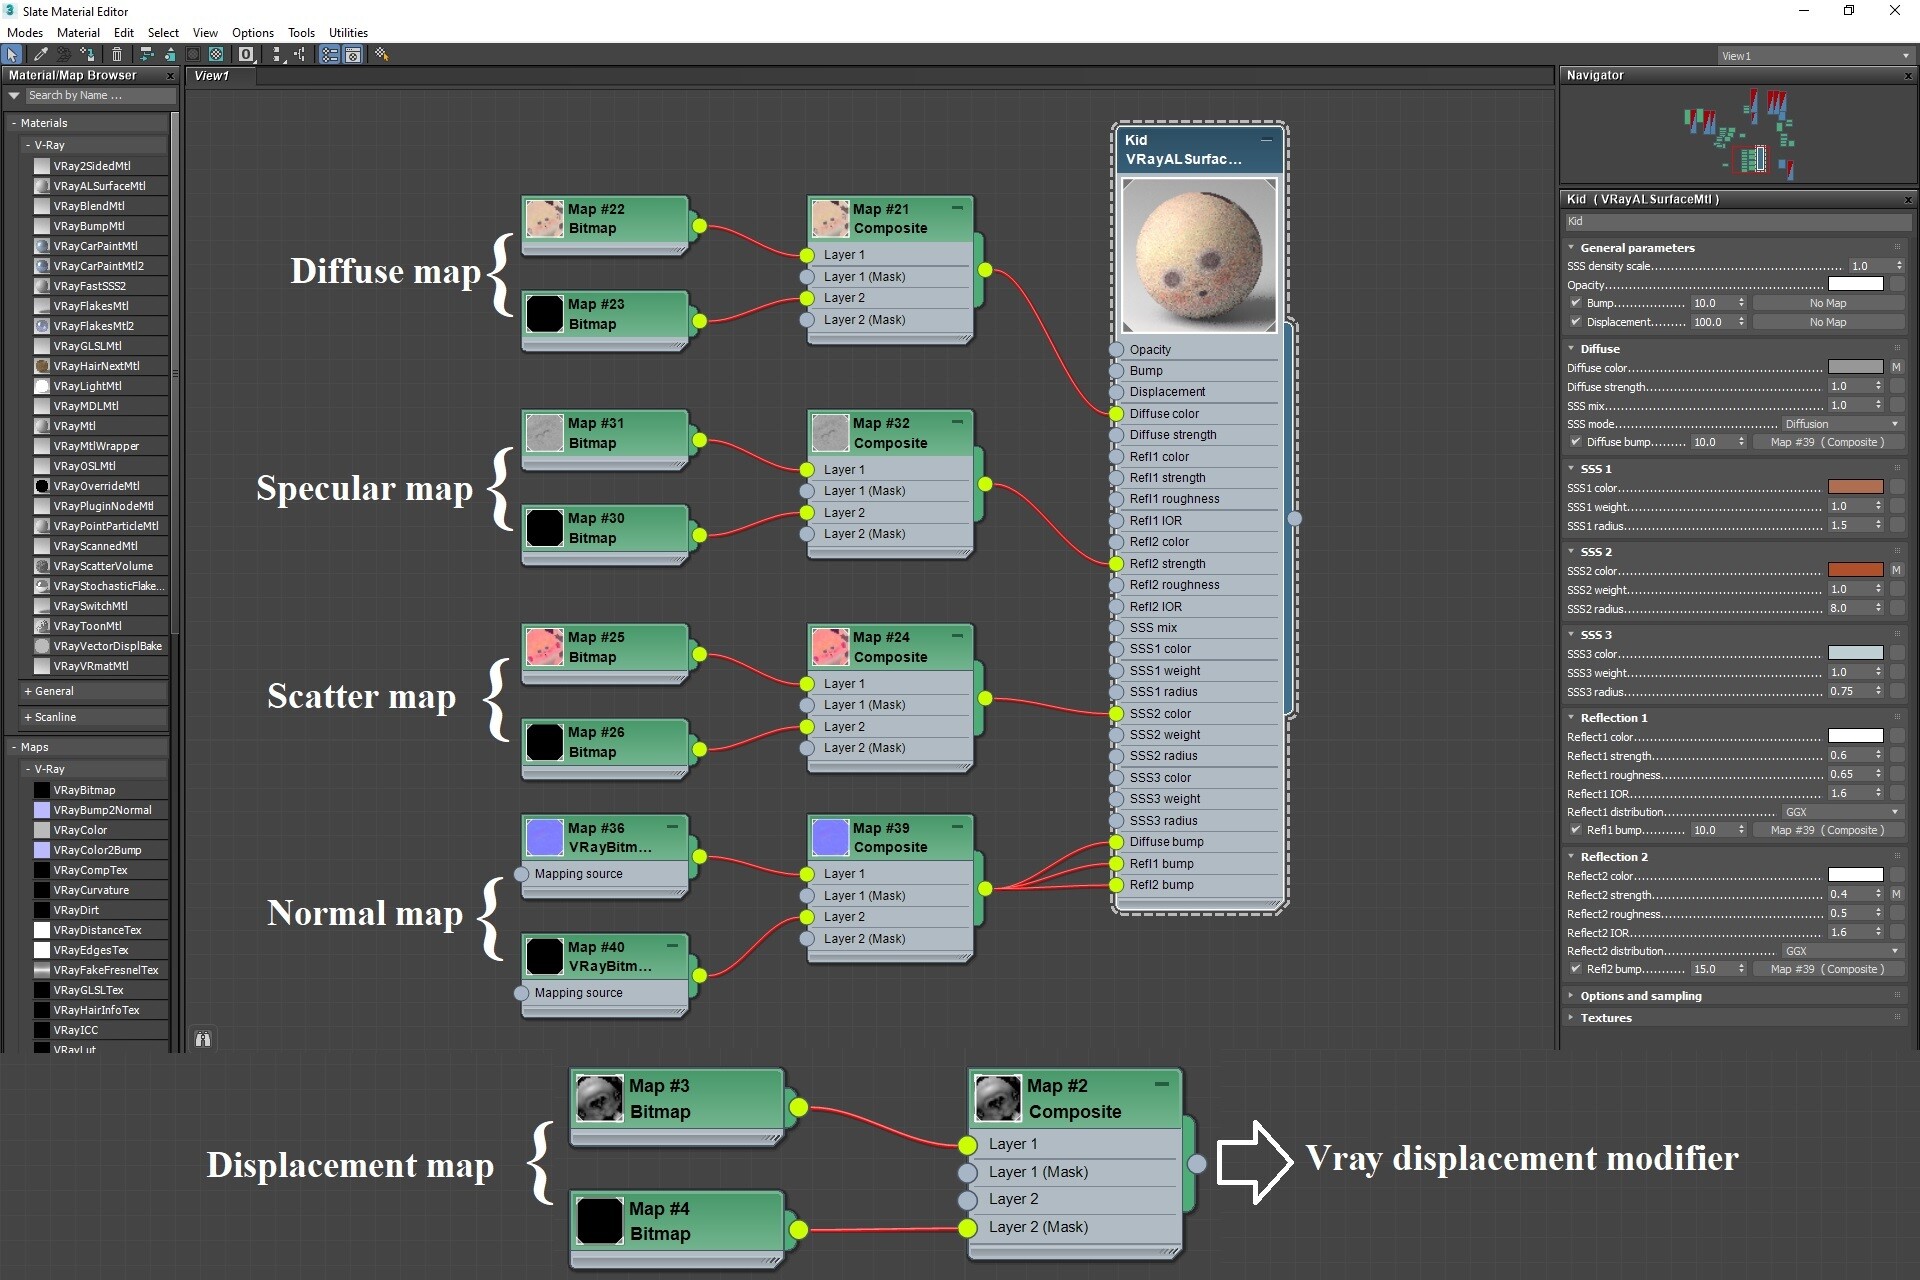This screenshot has width=1920, height=1280.
Task: Click the zoom extents binoculars icon
Action: click(x=203, y=1039)
